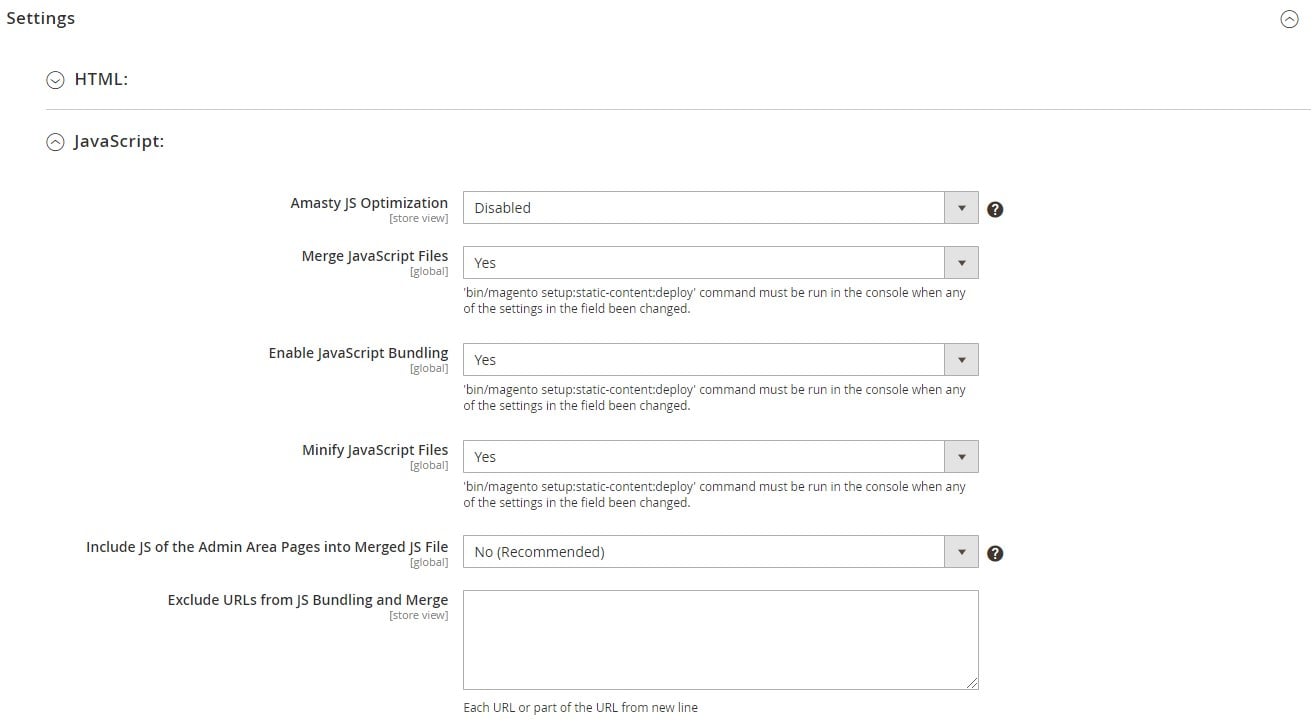Image resolution: width=1316 pixels, height=723 pixels.
Task: Show help for Amasty JS Optimization
Action: [x=995, y=209]
